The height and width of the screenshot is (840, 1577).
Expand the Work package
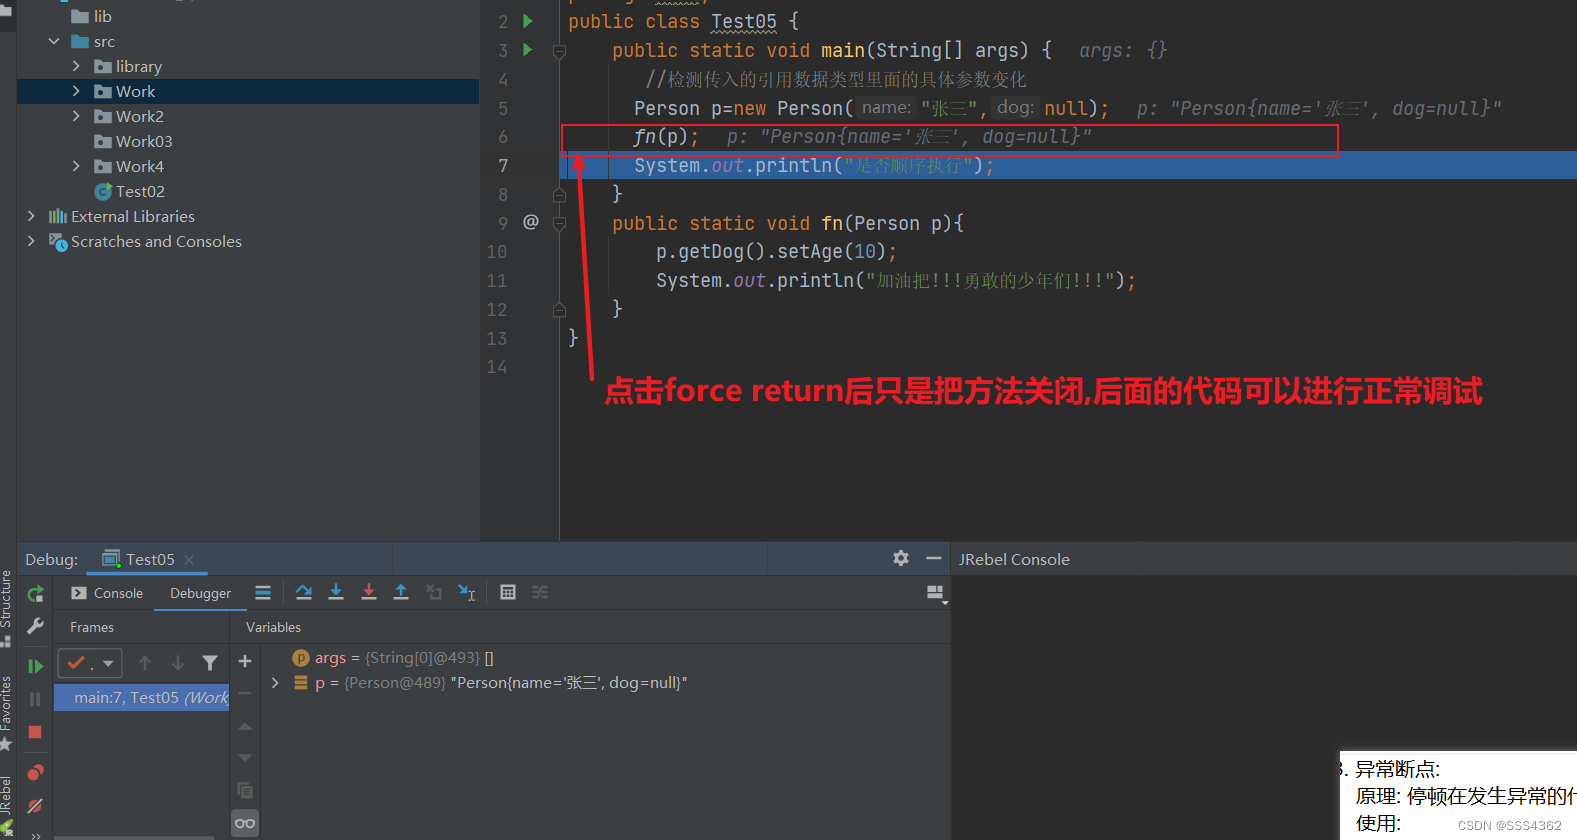(76, 91)
